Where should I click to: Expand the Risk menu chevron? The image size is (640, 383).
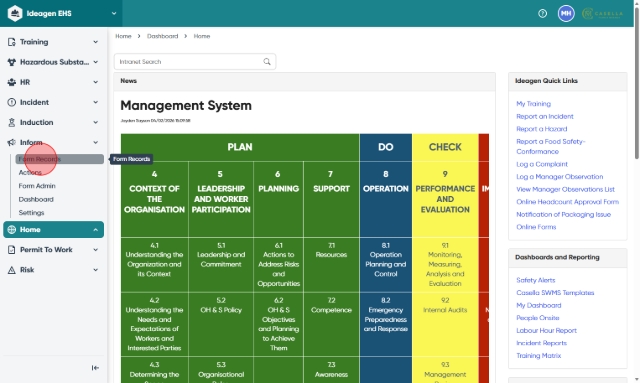tap(96, 269)
